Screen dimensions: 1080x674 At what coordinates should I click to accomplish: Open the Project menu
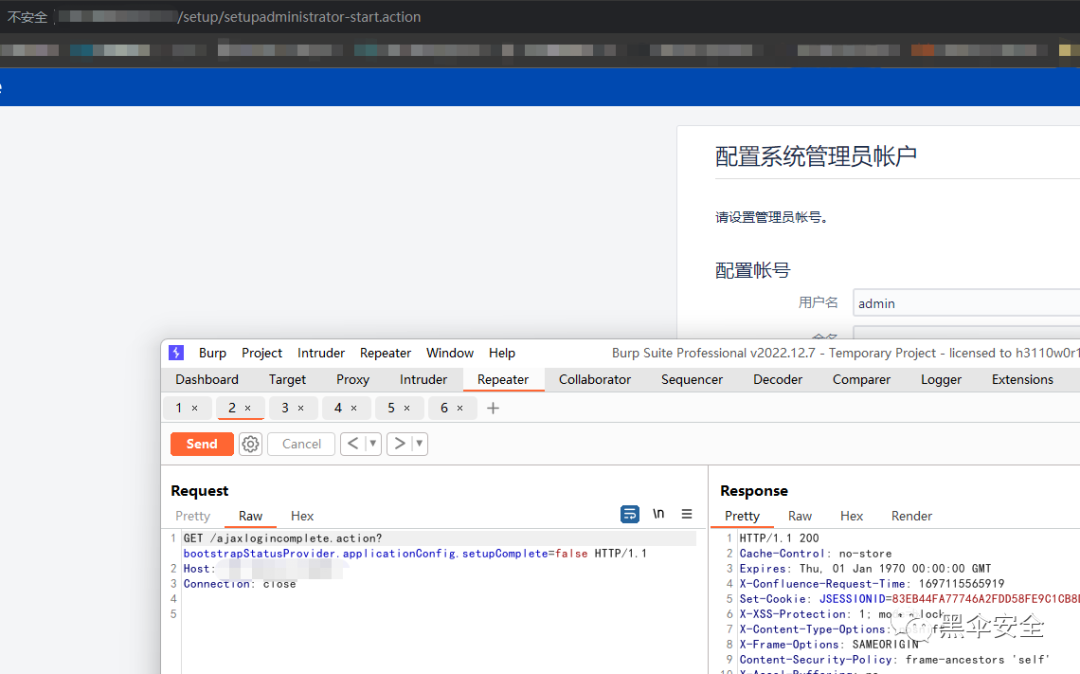[x=262, y=353]
